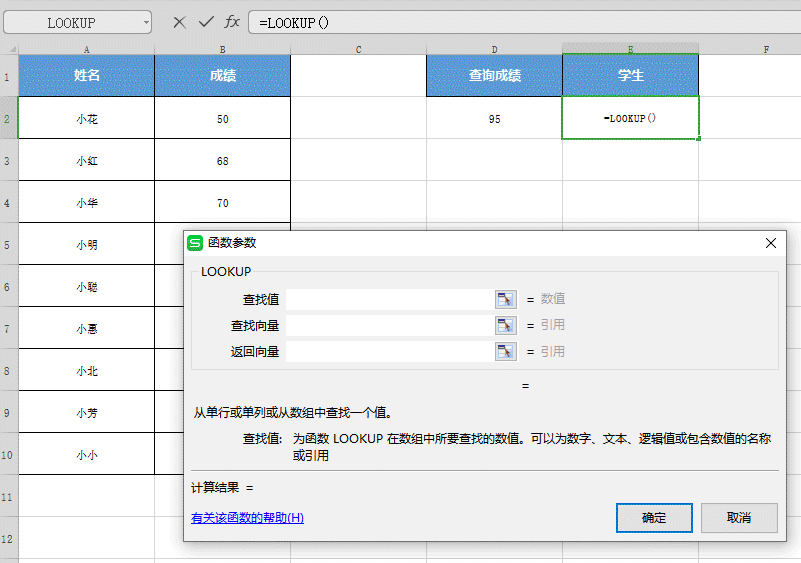Open the 有关该函数的帮助(H) link
This screenshot has height=563, width=801.
click(x=247, y=518)
